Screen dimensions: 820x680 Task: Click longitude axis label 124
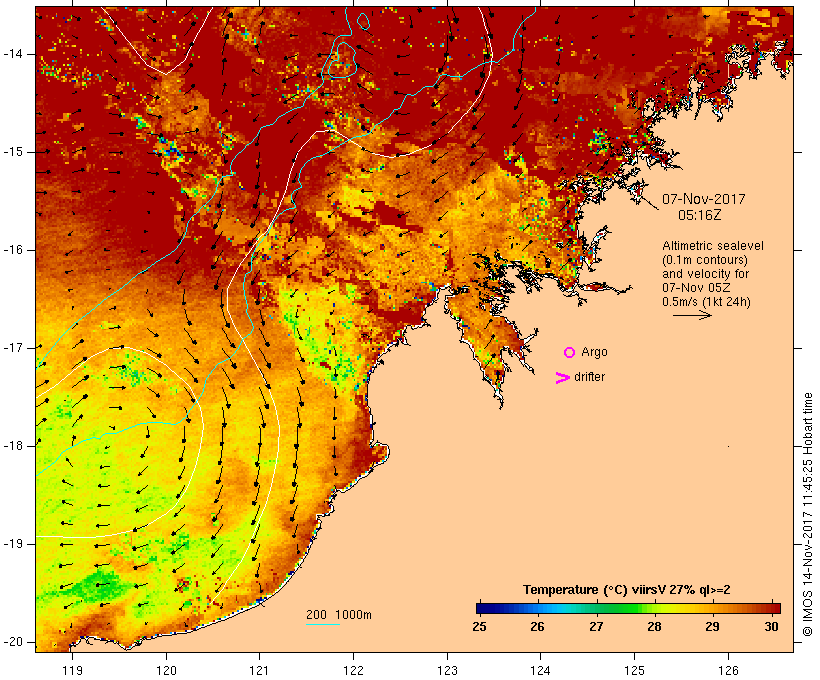click(x=541, y=671)
